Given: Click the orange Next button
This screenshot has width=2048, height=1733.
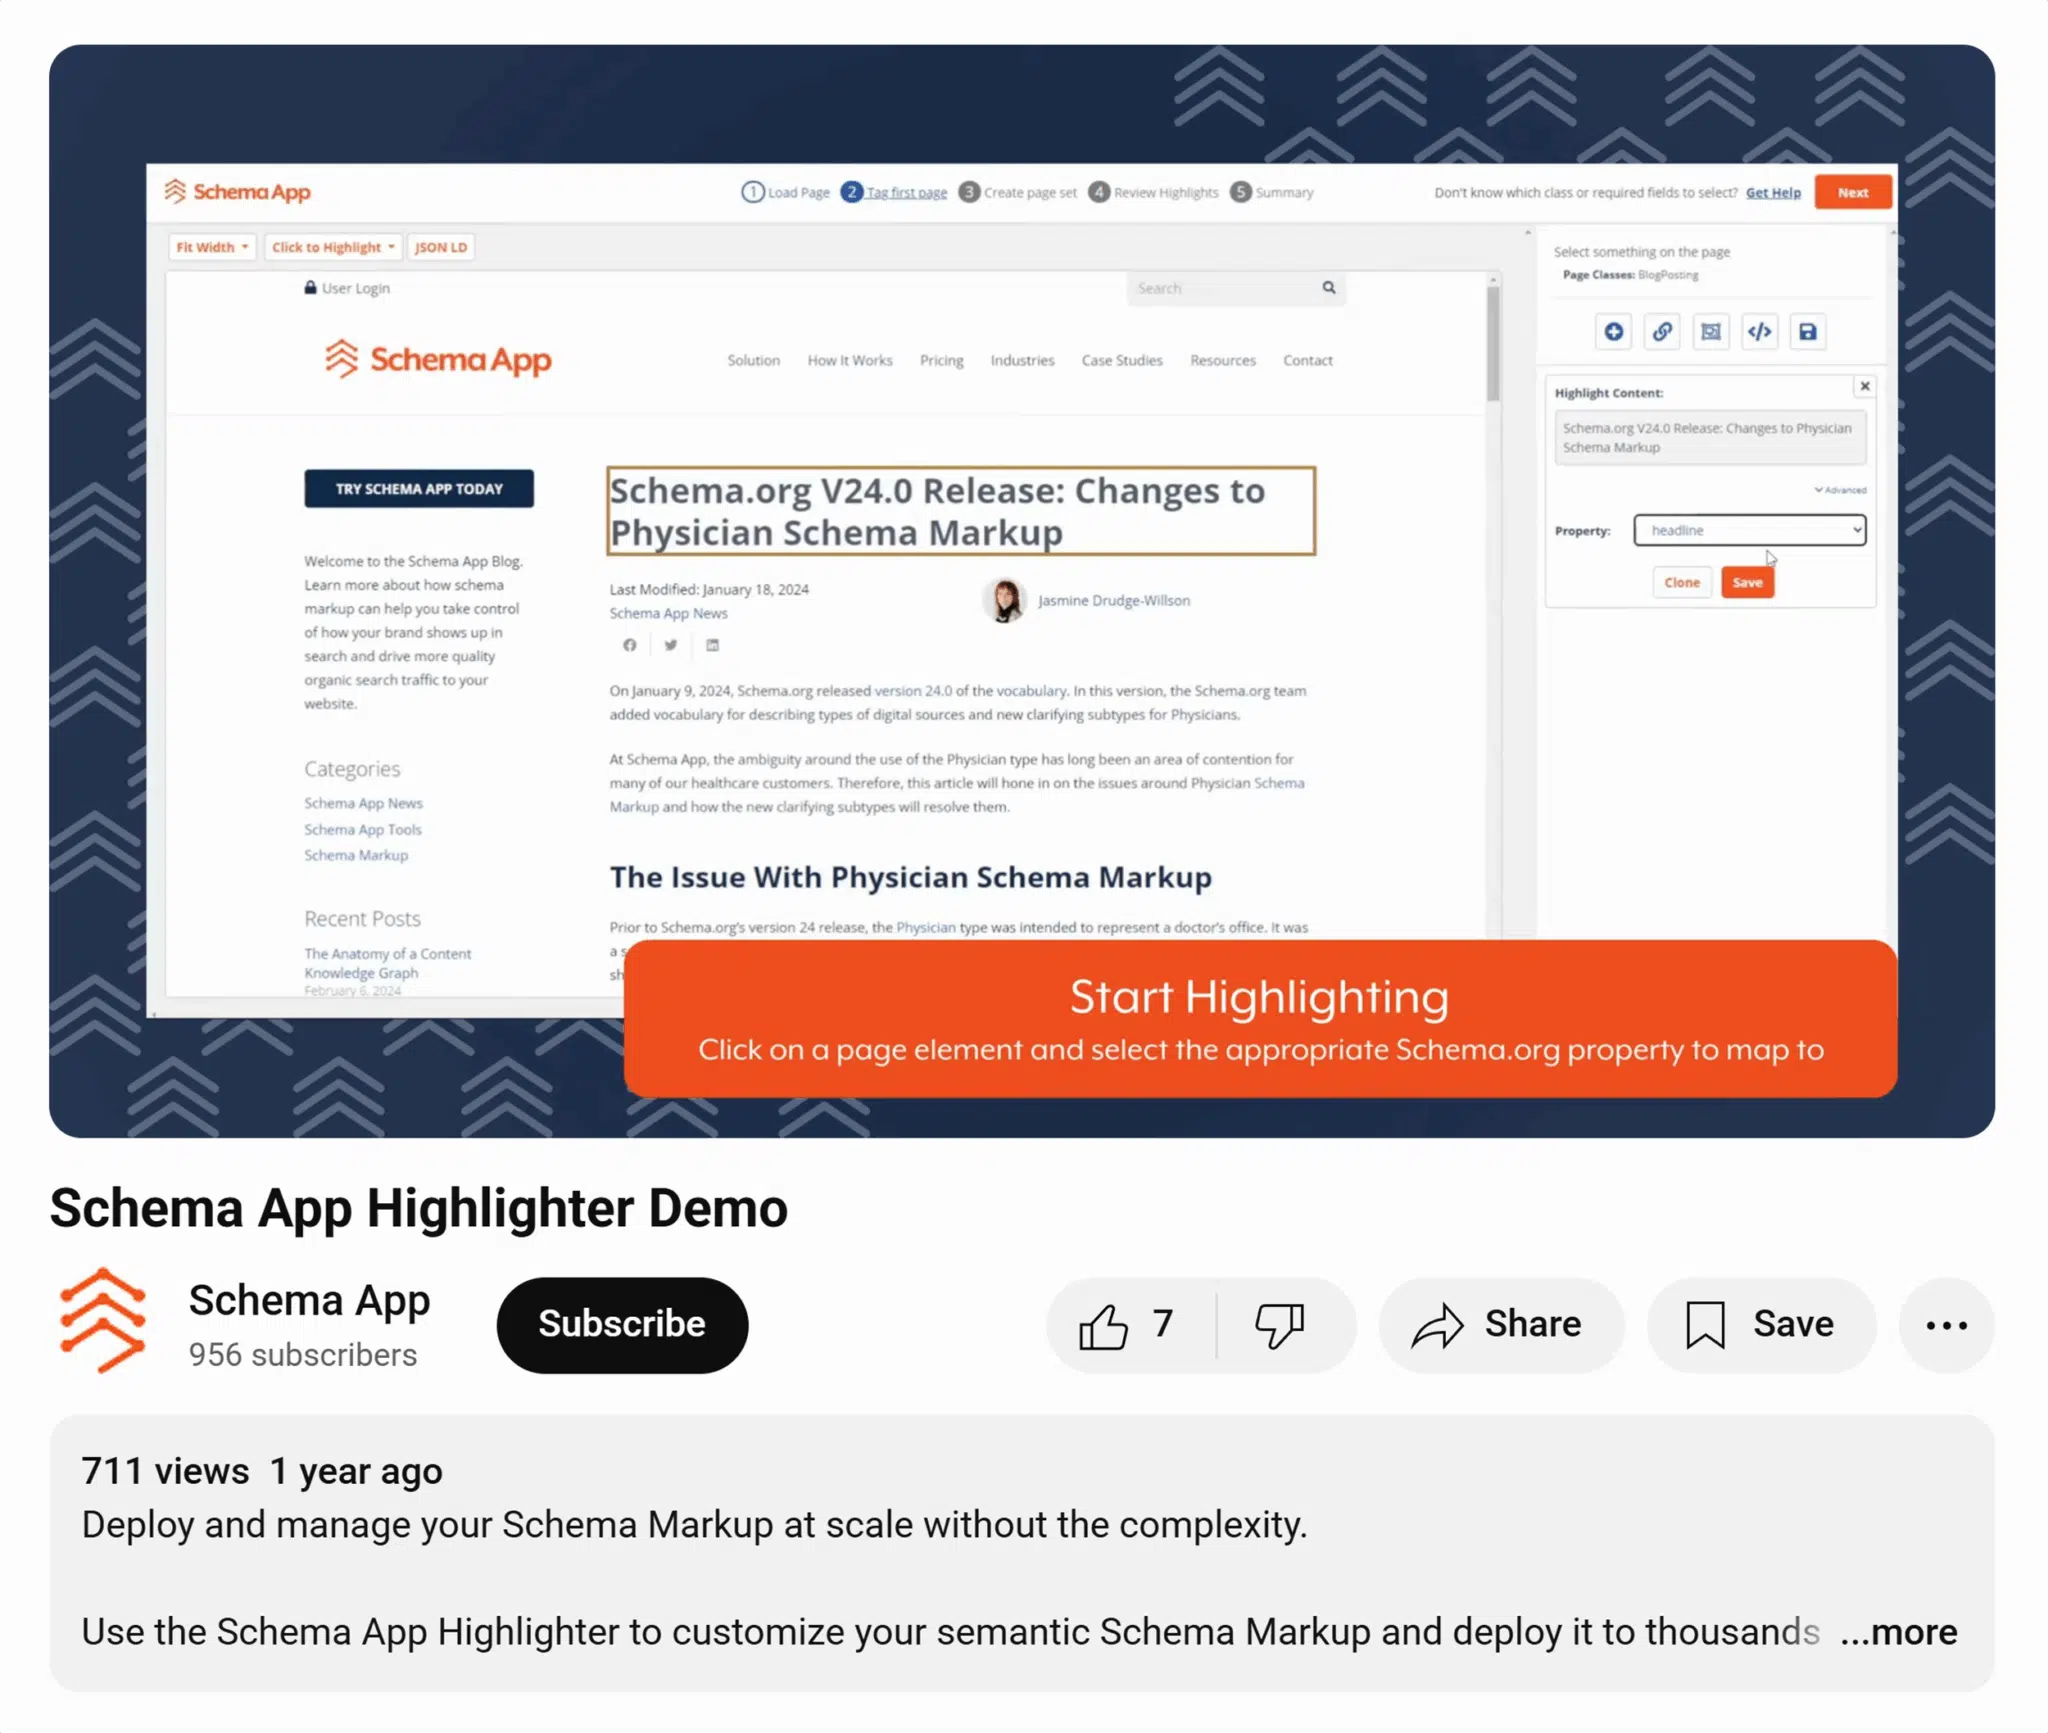Looking at the screenshot, I should (x=1852, y=192).
